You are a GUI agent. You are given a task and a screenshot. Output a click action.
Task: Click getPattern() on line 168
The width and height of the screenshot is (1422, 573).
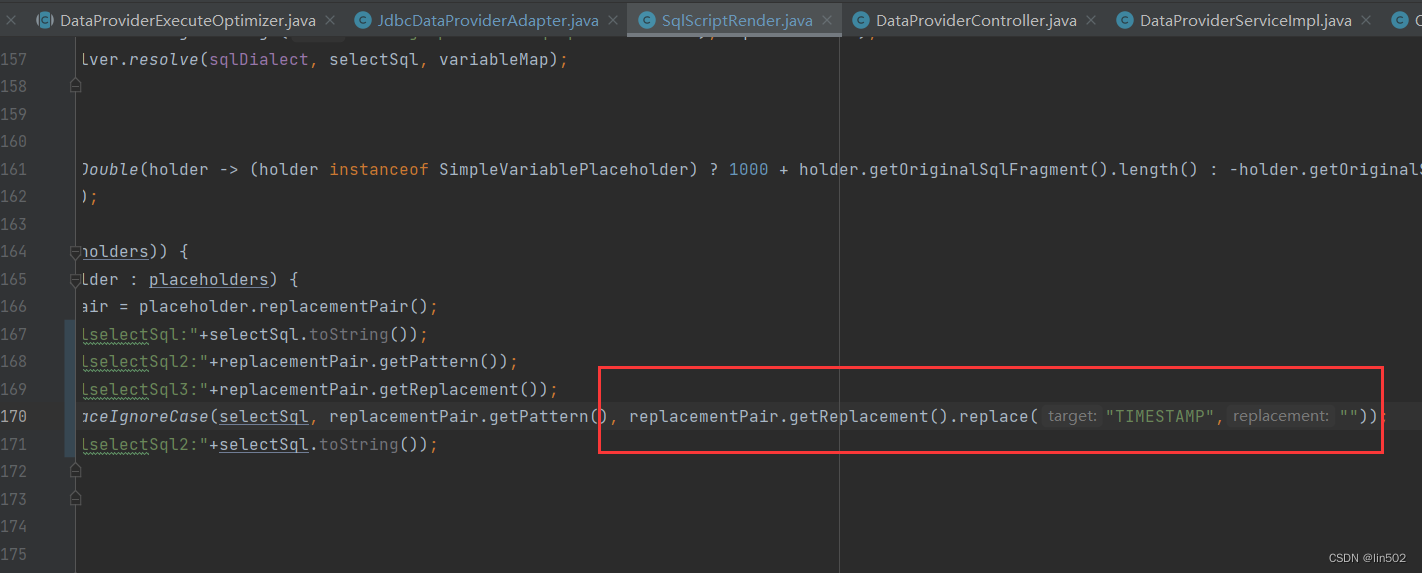pyautogui.click(x=444, y=361)
